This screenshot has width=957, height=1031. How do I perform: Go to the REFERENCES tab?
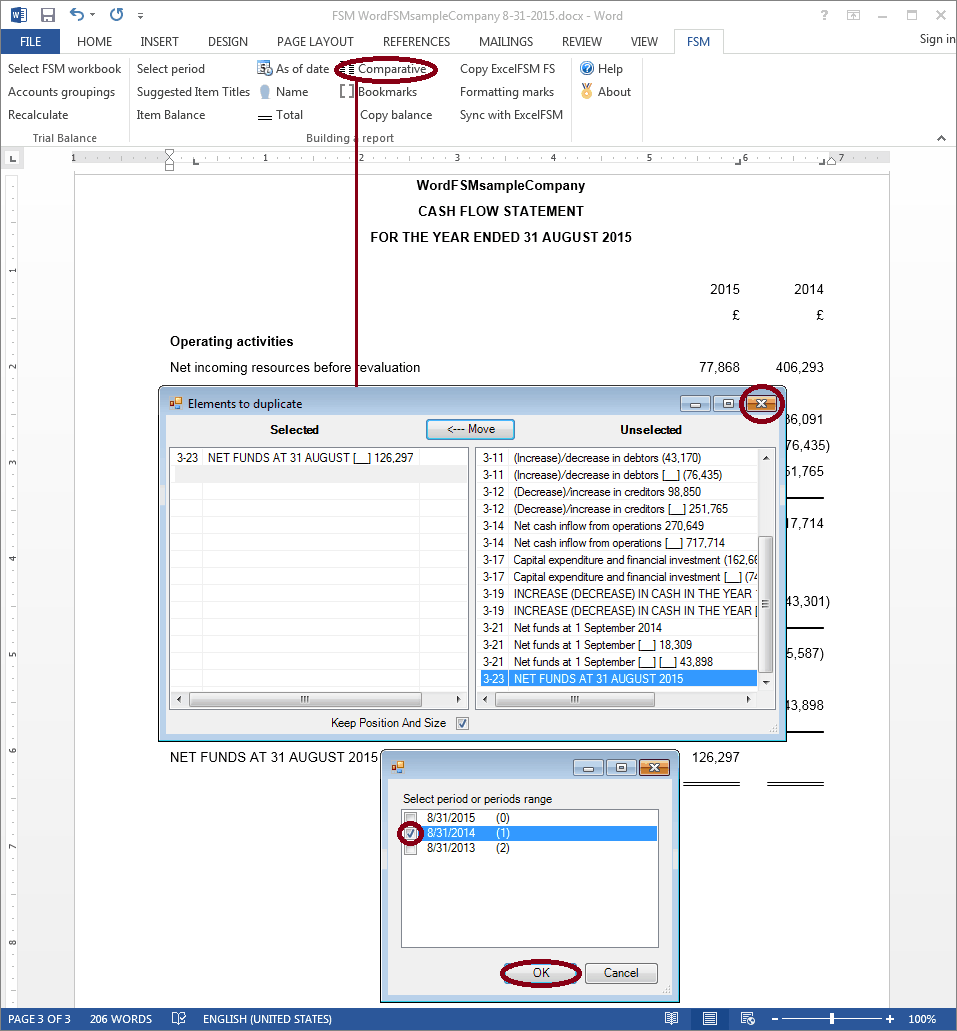[x=416, y=41]
